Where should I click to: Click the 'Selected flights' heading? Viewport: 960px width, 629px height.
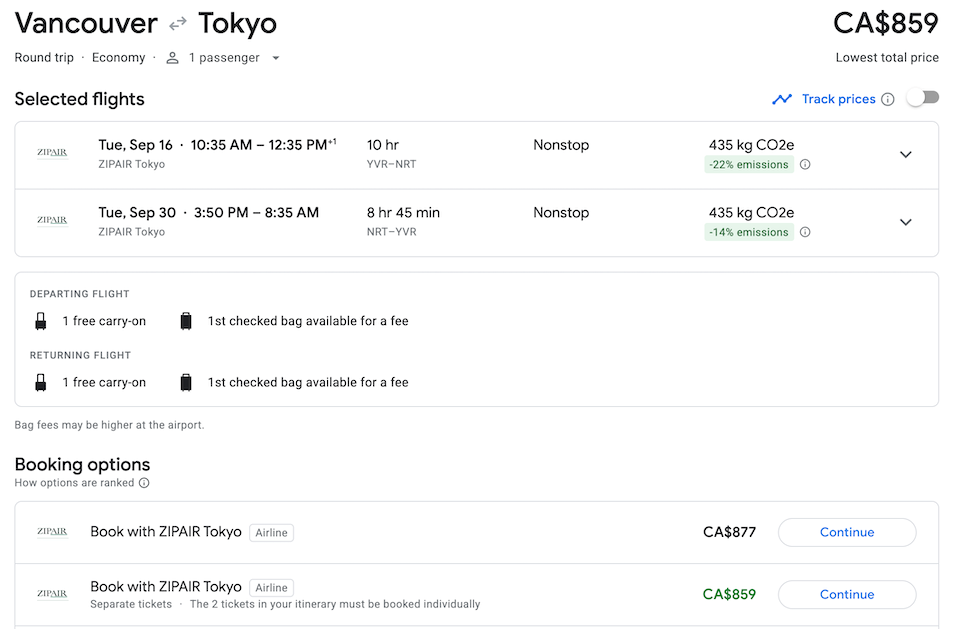pos(80,99)
